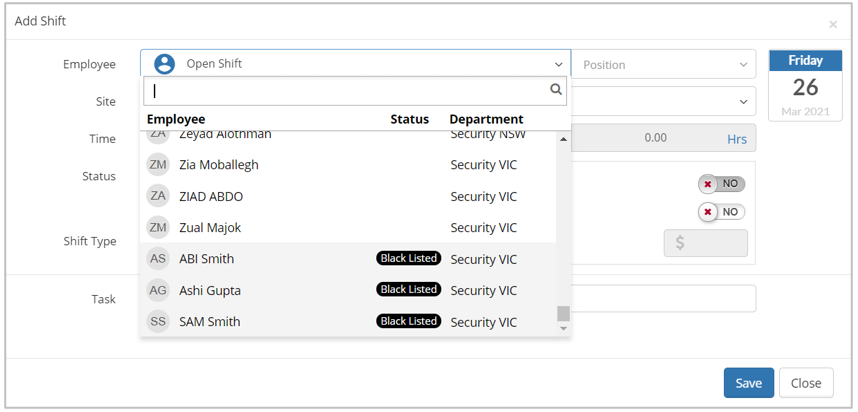Click the ZM avatar for Zia Moballegh
858x412 pixels.
pos(158,164)
